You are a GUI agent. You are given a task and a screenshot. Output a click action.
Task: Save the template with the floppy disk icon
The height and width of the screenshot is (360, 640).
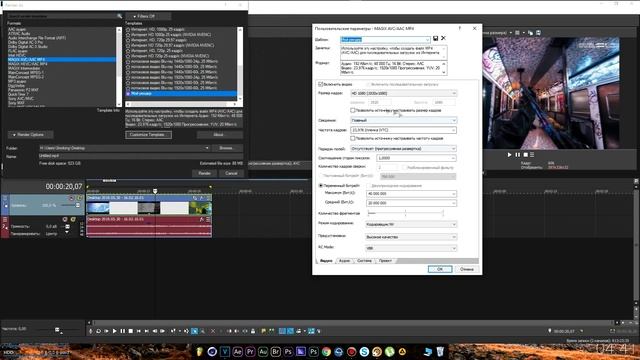tap(436, 38)
